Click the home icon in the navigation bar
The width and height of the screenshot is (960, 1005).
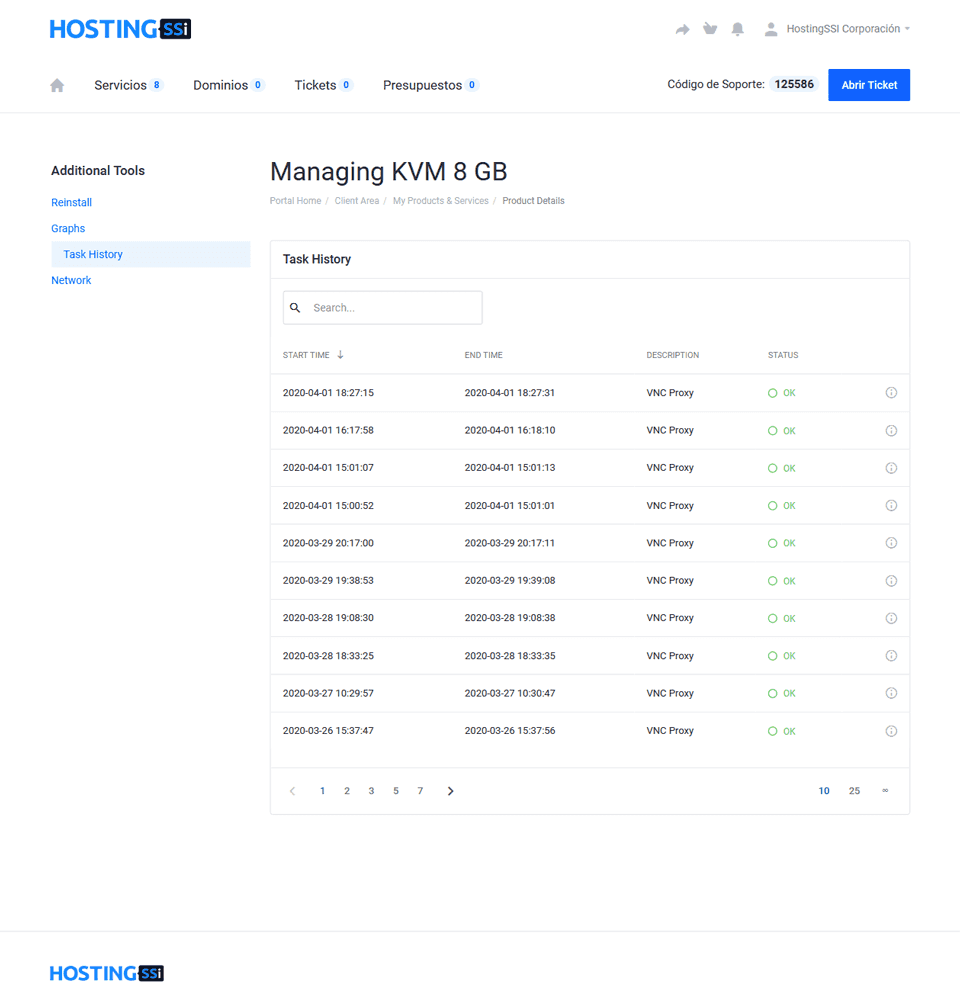coord(56,85)
